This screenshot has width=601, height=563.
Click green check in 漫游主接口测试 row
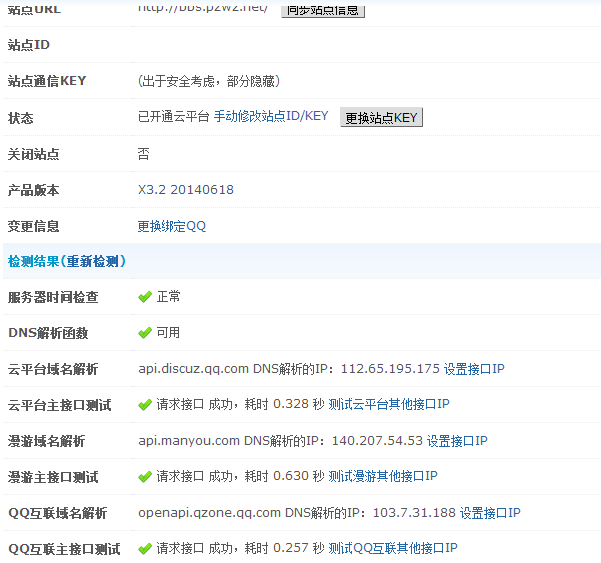tap(145, 477)
